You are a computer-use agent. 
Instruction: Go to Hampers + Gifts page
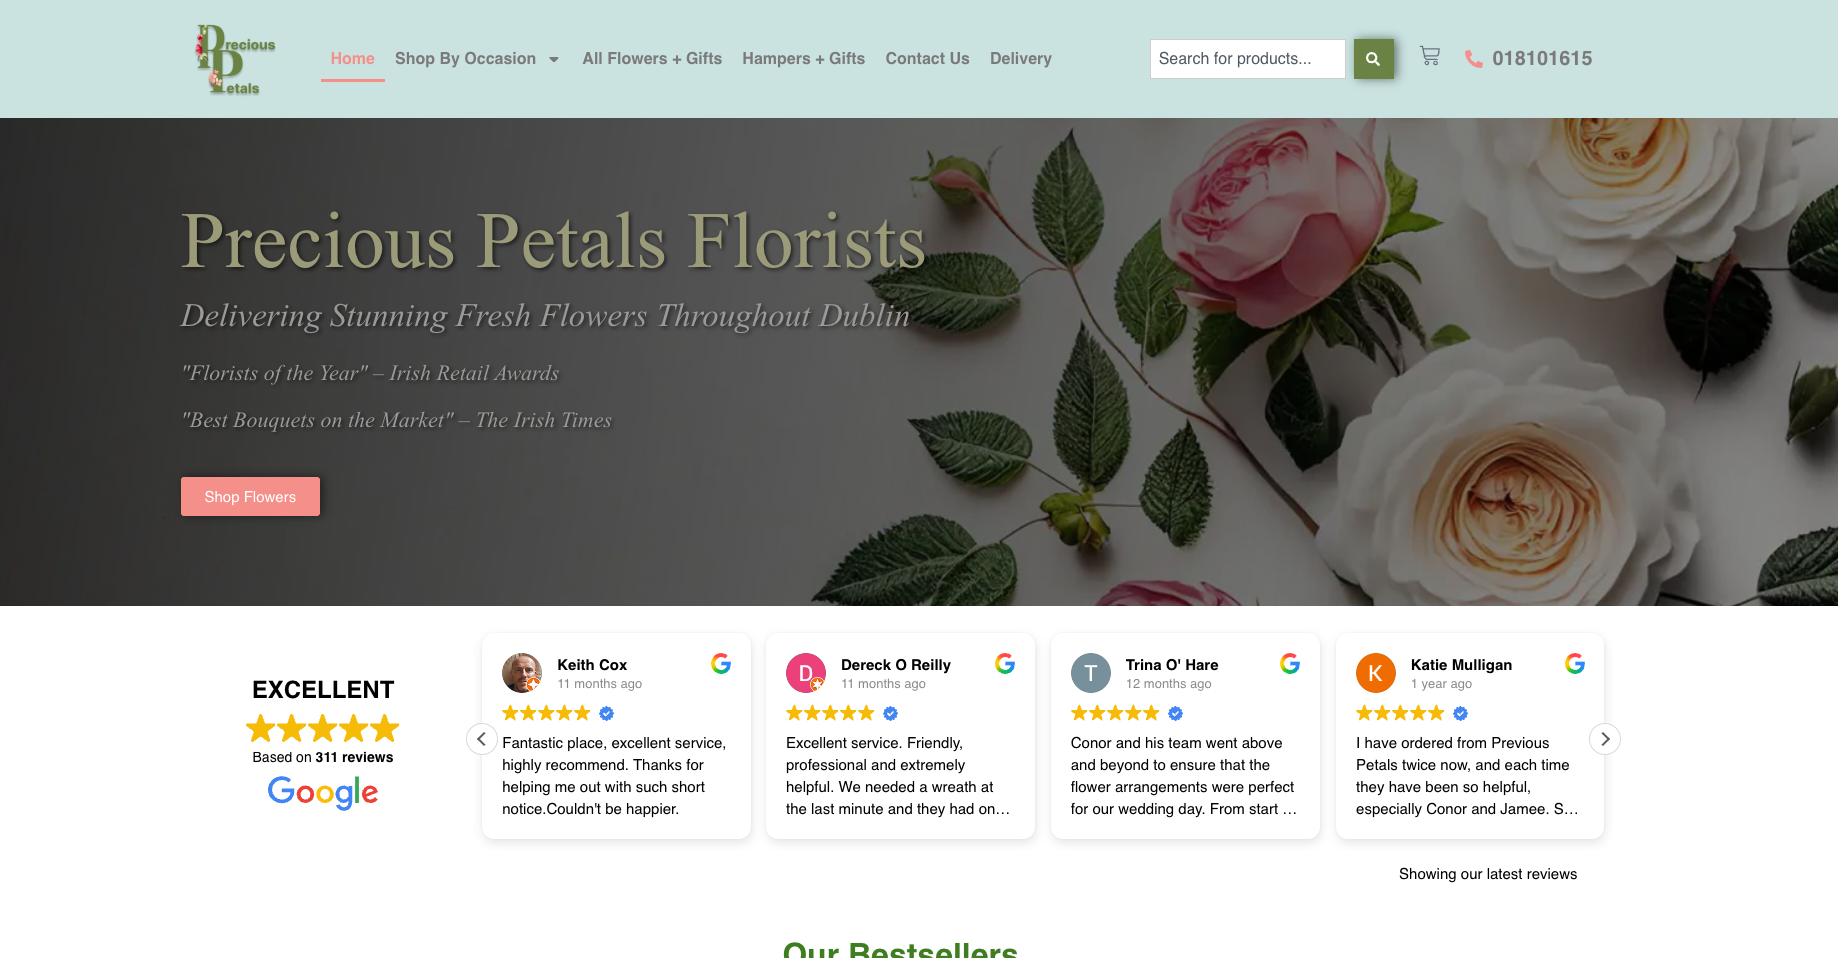coord(804,59)
